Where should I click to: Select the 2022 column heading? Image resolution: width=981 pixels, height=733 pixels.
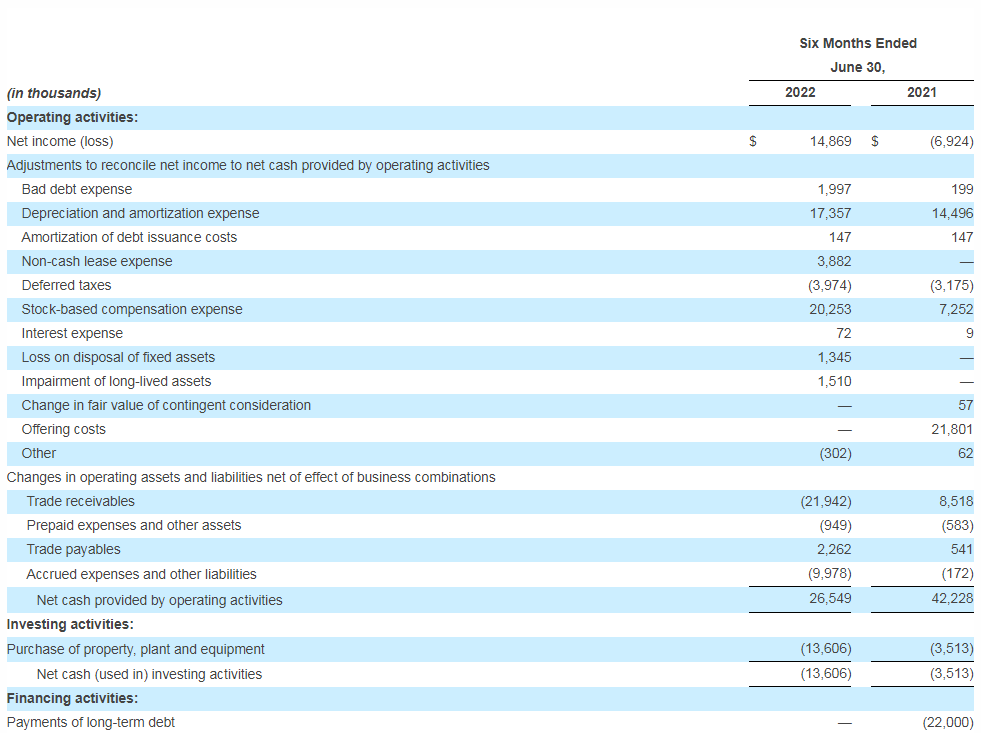(x=800, y=92)
